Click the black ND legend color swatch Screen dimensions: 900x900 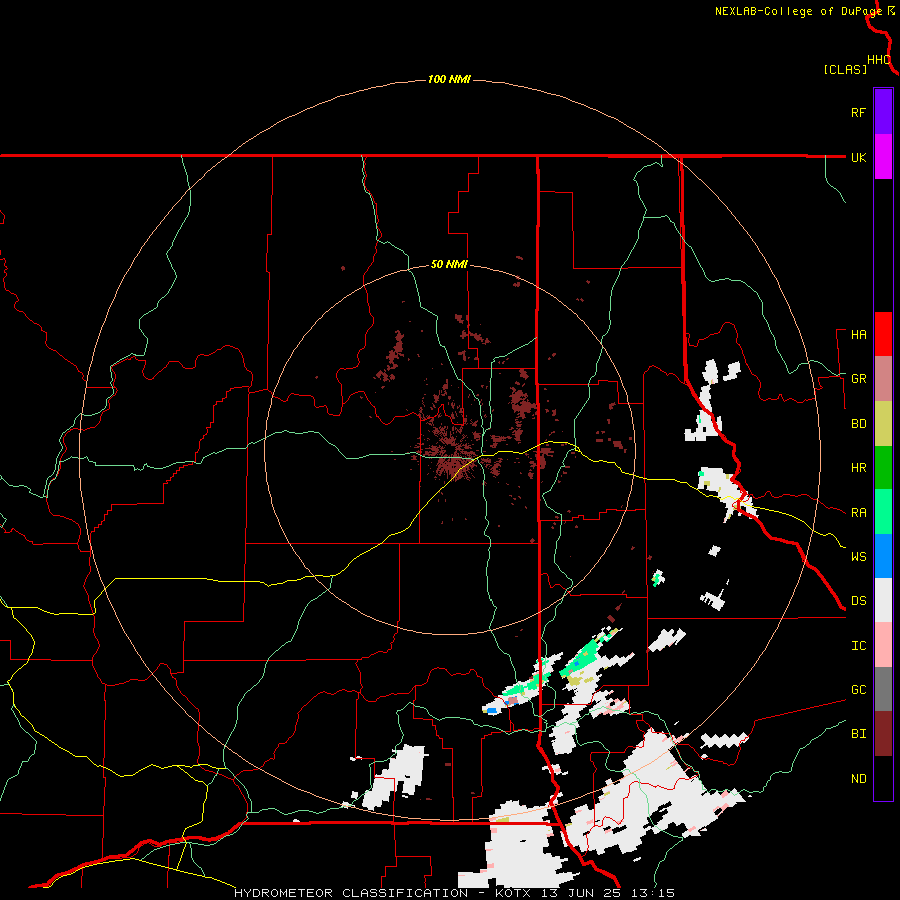(x=883, y=778)
